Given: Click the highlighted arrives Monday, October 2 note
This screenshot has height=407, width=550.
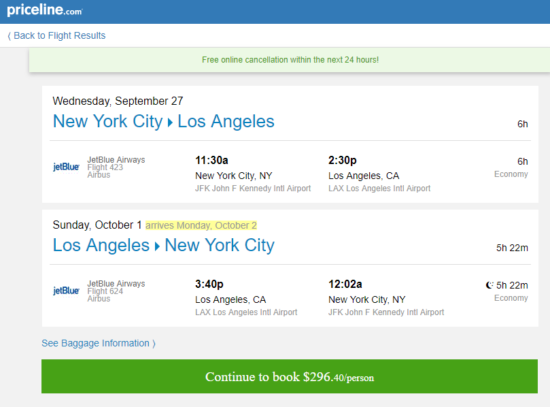Looking at the screenshot, I should [201, 225].
